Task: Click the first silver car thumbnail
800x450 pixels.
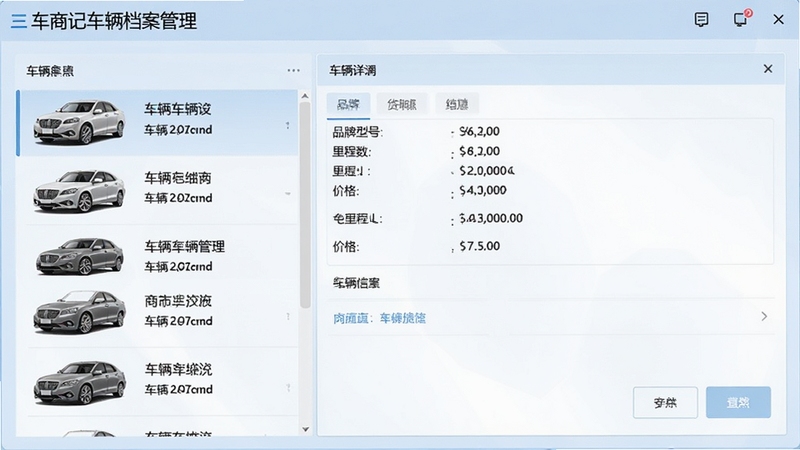Action: click(x=79, y=122)
